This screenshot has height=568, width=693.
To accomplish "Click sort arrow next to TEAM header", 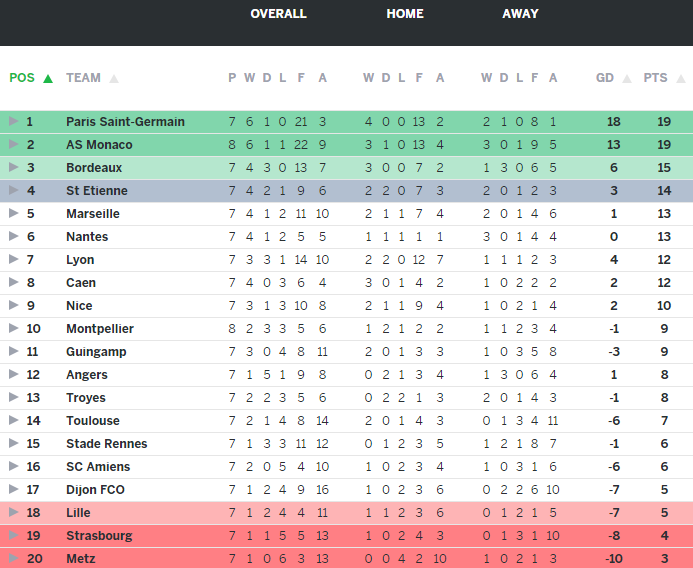I will click(x=114, y=78).
